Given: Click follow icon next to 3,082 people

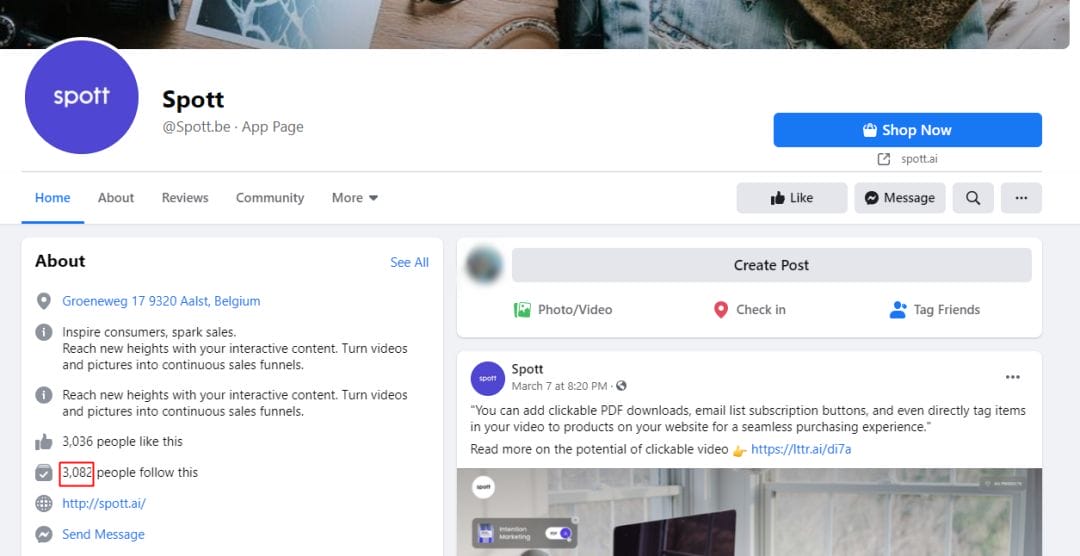Looking at the screenshot, I should point(43,473).
